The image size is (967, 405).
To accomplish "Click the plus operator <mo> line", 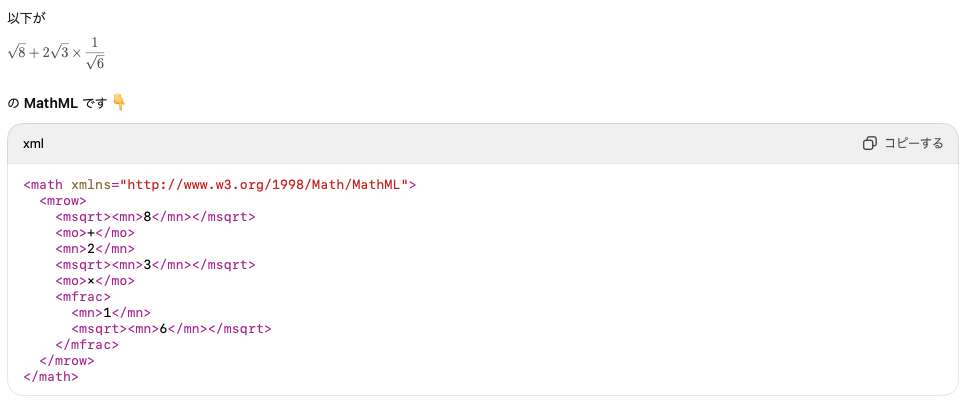I will coord(95,233).
